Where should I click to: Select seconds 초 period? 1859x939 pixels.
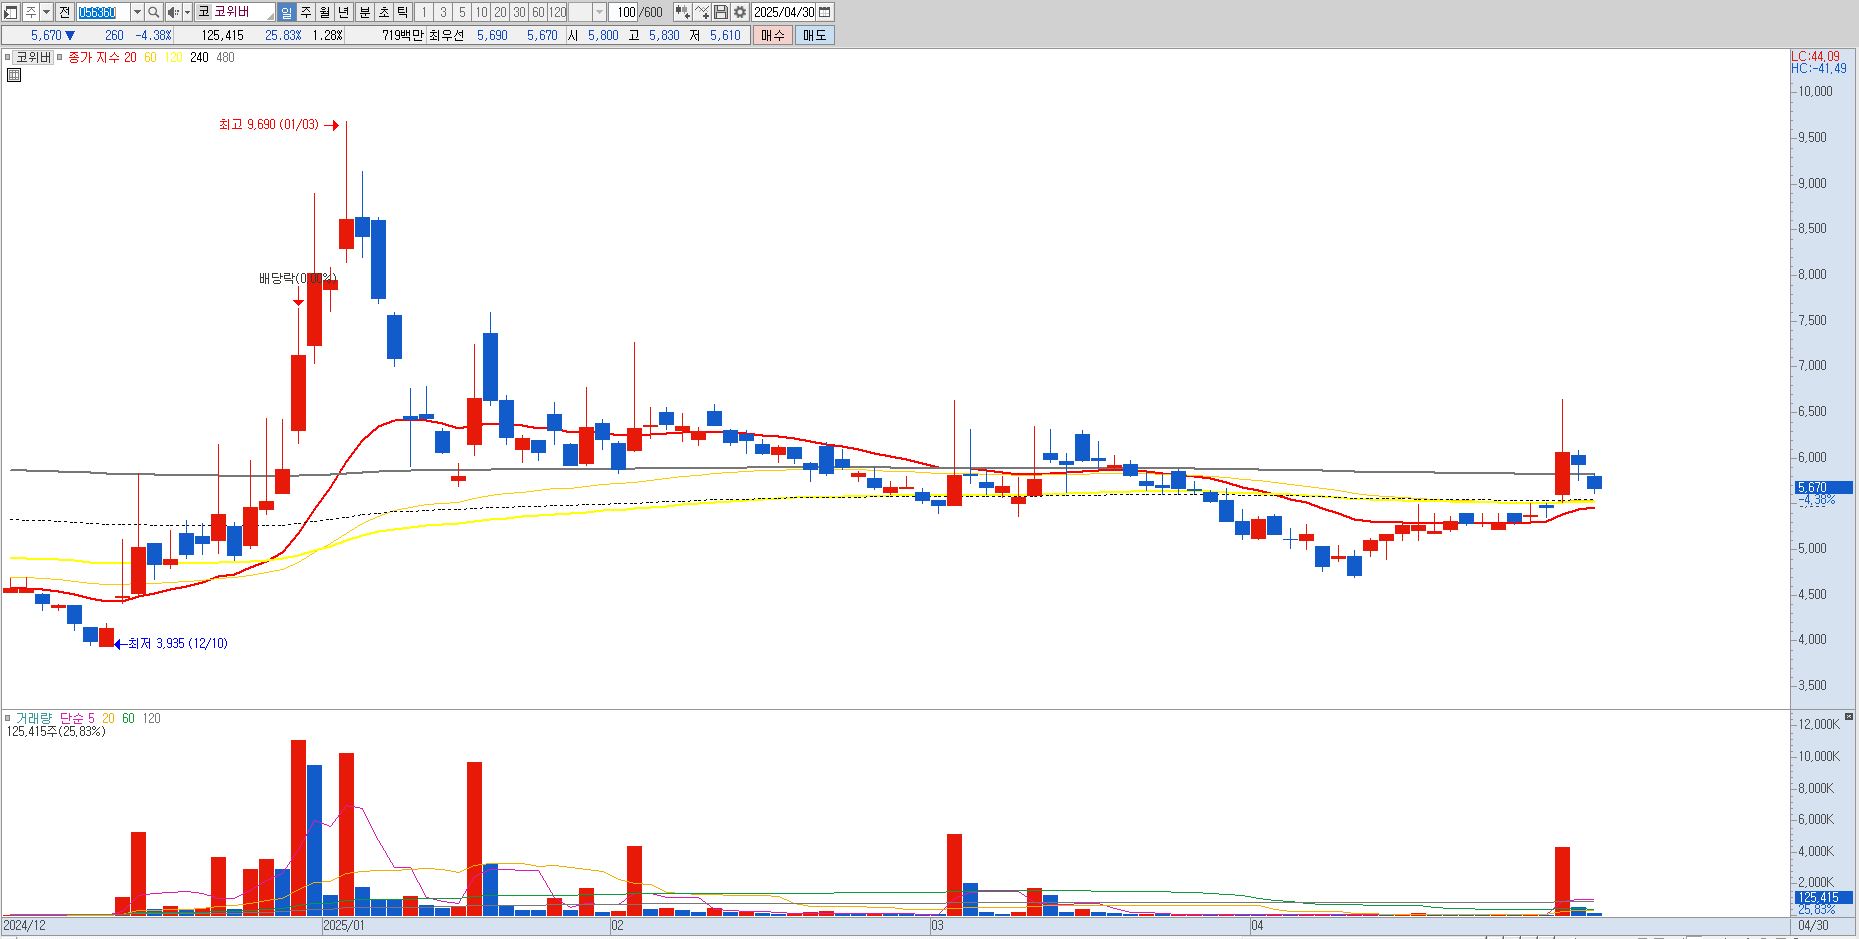[384, 12]
